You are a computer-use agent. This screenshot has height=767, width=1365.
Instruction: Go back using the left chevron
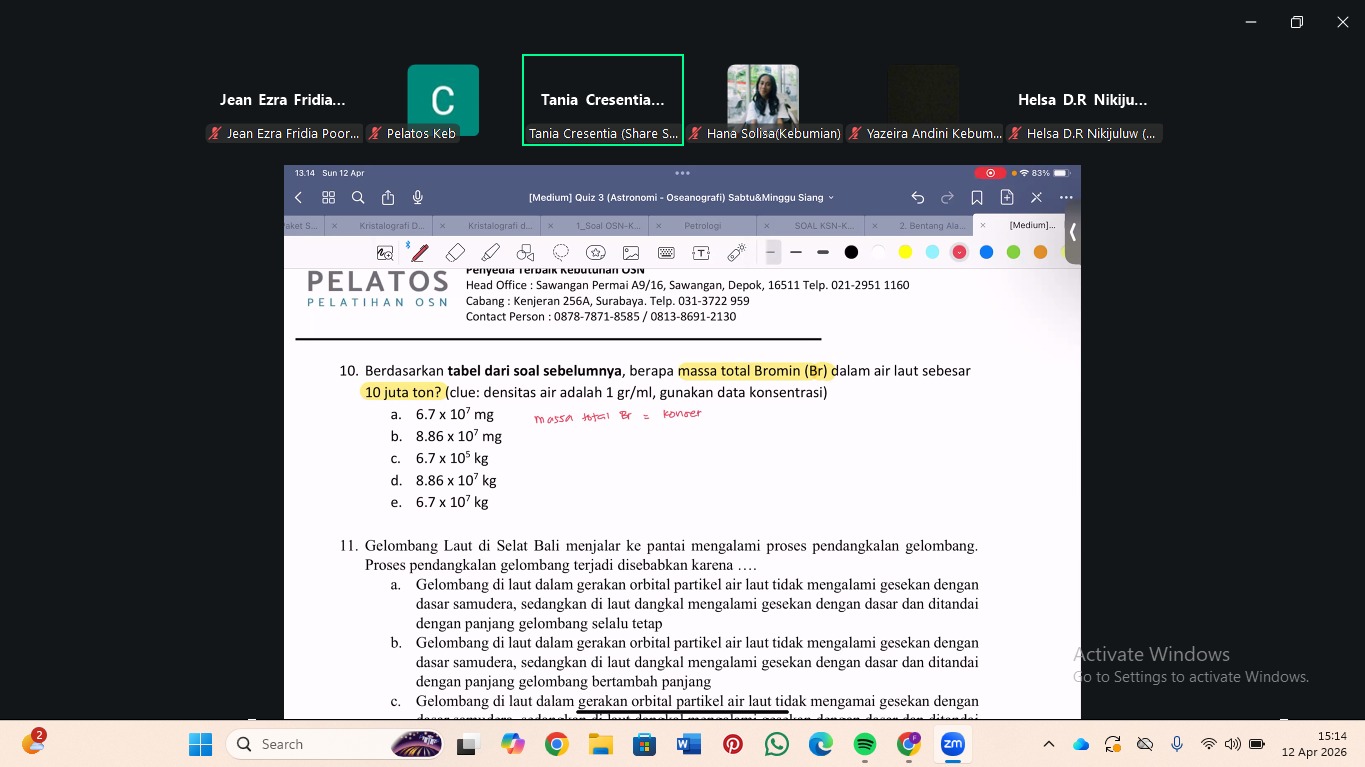pos(298,198)
